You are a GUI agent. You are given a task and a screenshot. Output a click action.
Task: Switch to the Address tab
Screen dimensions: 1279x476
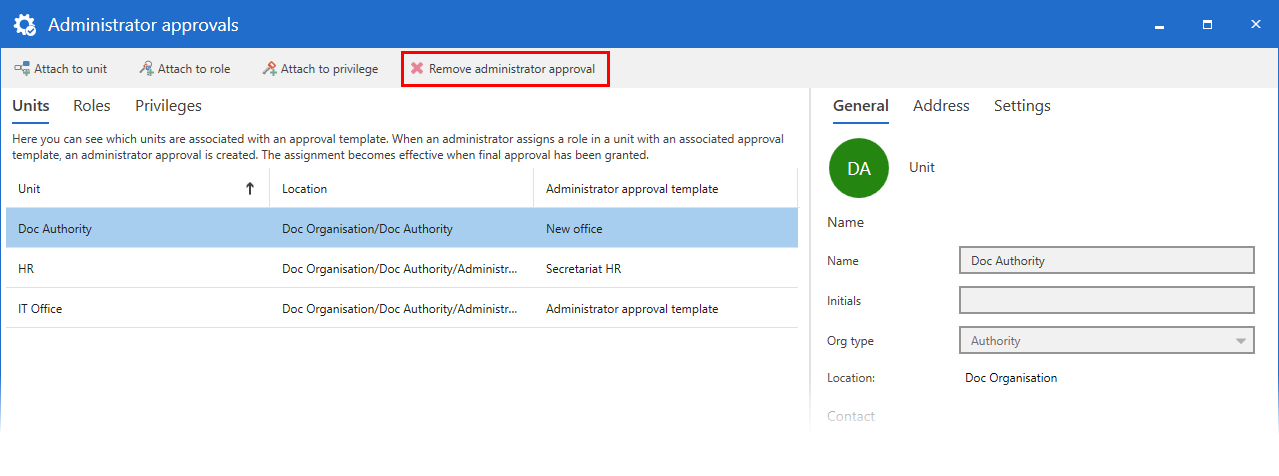click(941, 105)
